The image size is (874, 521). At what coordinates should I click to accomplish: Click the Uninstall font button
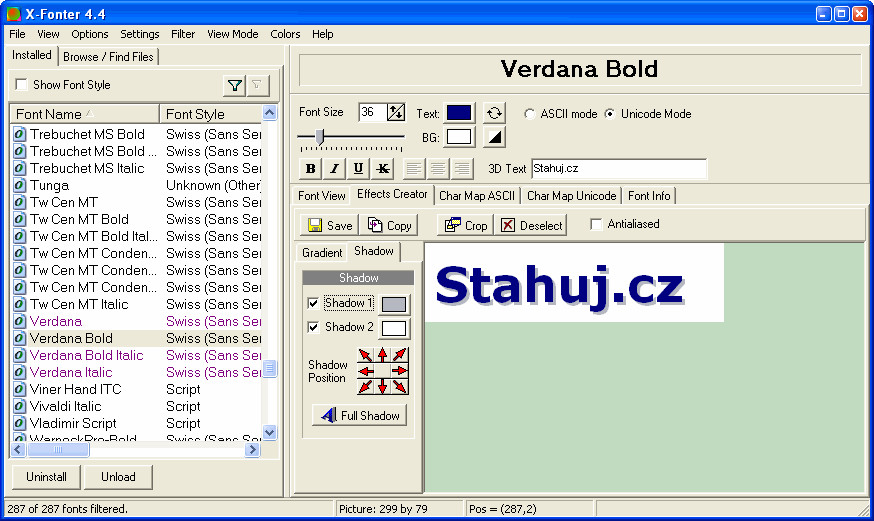tap(46, 477)
